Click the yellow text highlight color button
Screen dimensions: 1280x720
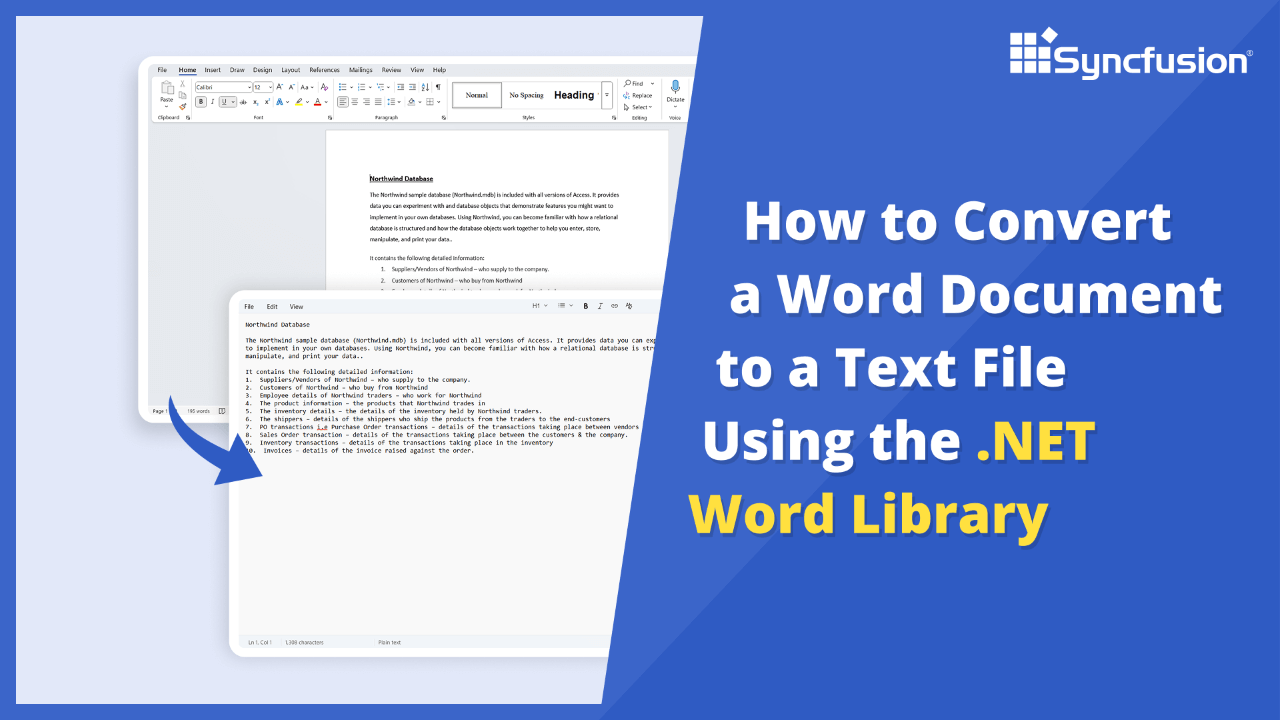click(x=299, y=102)
